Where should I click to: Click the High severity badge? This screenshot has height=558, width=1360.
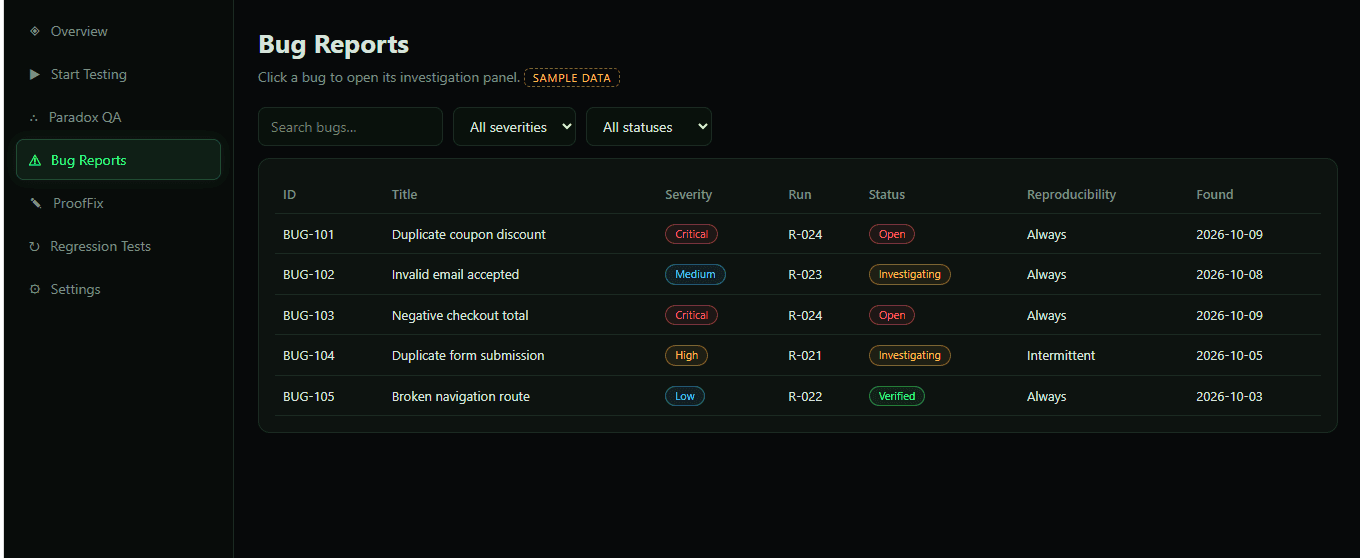click(x=686, y=355)
